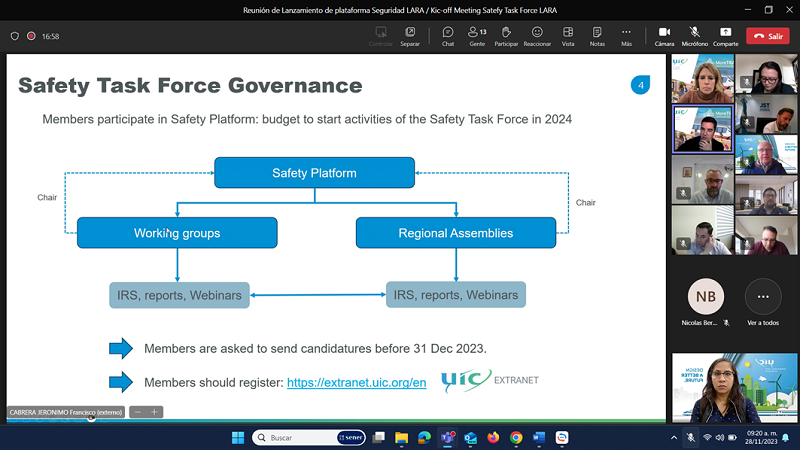
Task: Zoom in shared content with plus button
Action: (155, 412)
